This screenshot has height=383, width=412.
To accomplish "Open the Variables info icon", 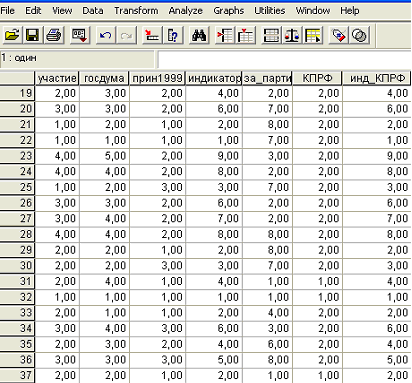I will (173, 35).
